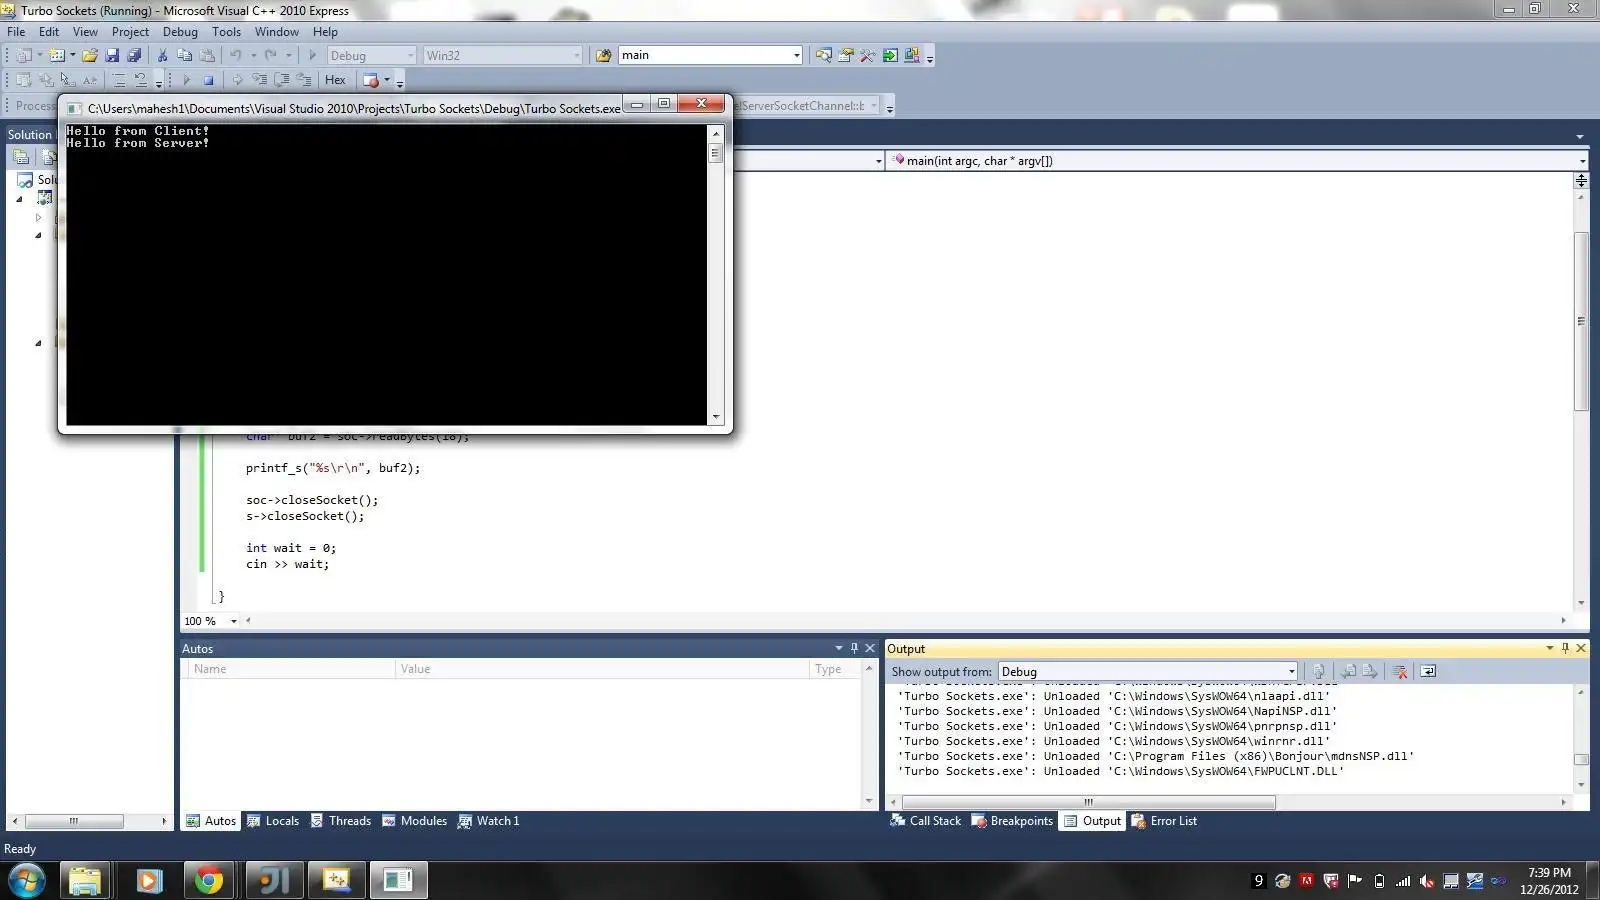The height and width of the screenshot is (900, 1600).
Task: Click the Step Over icon
Action: [x=282, y=80]
